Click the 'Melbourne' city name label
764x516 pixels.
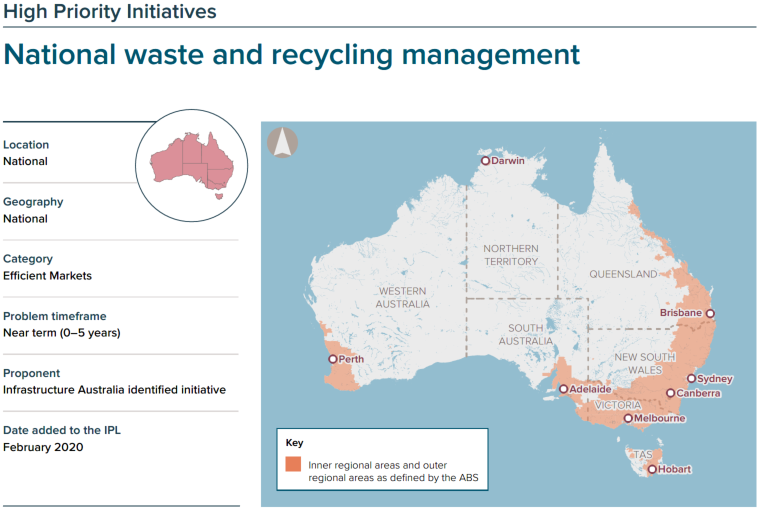coord(660,419)
